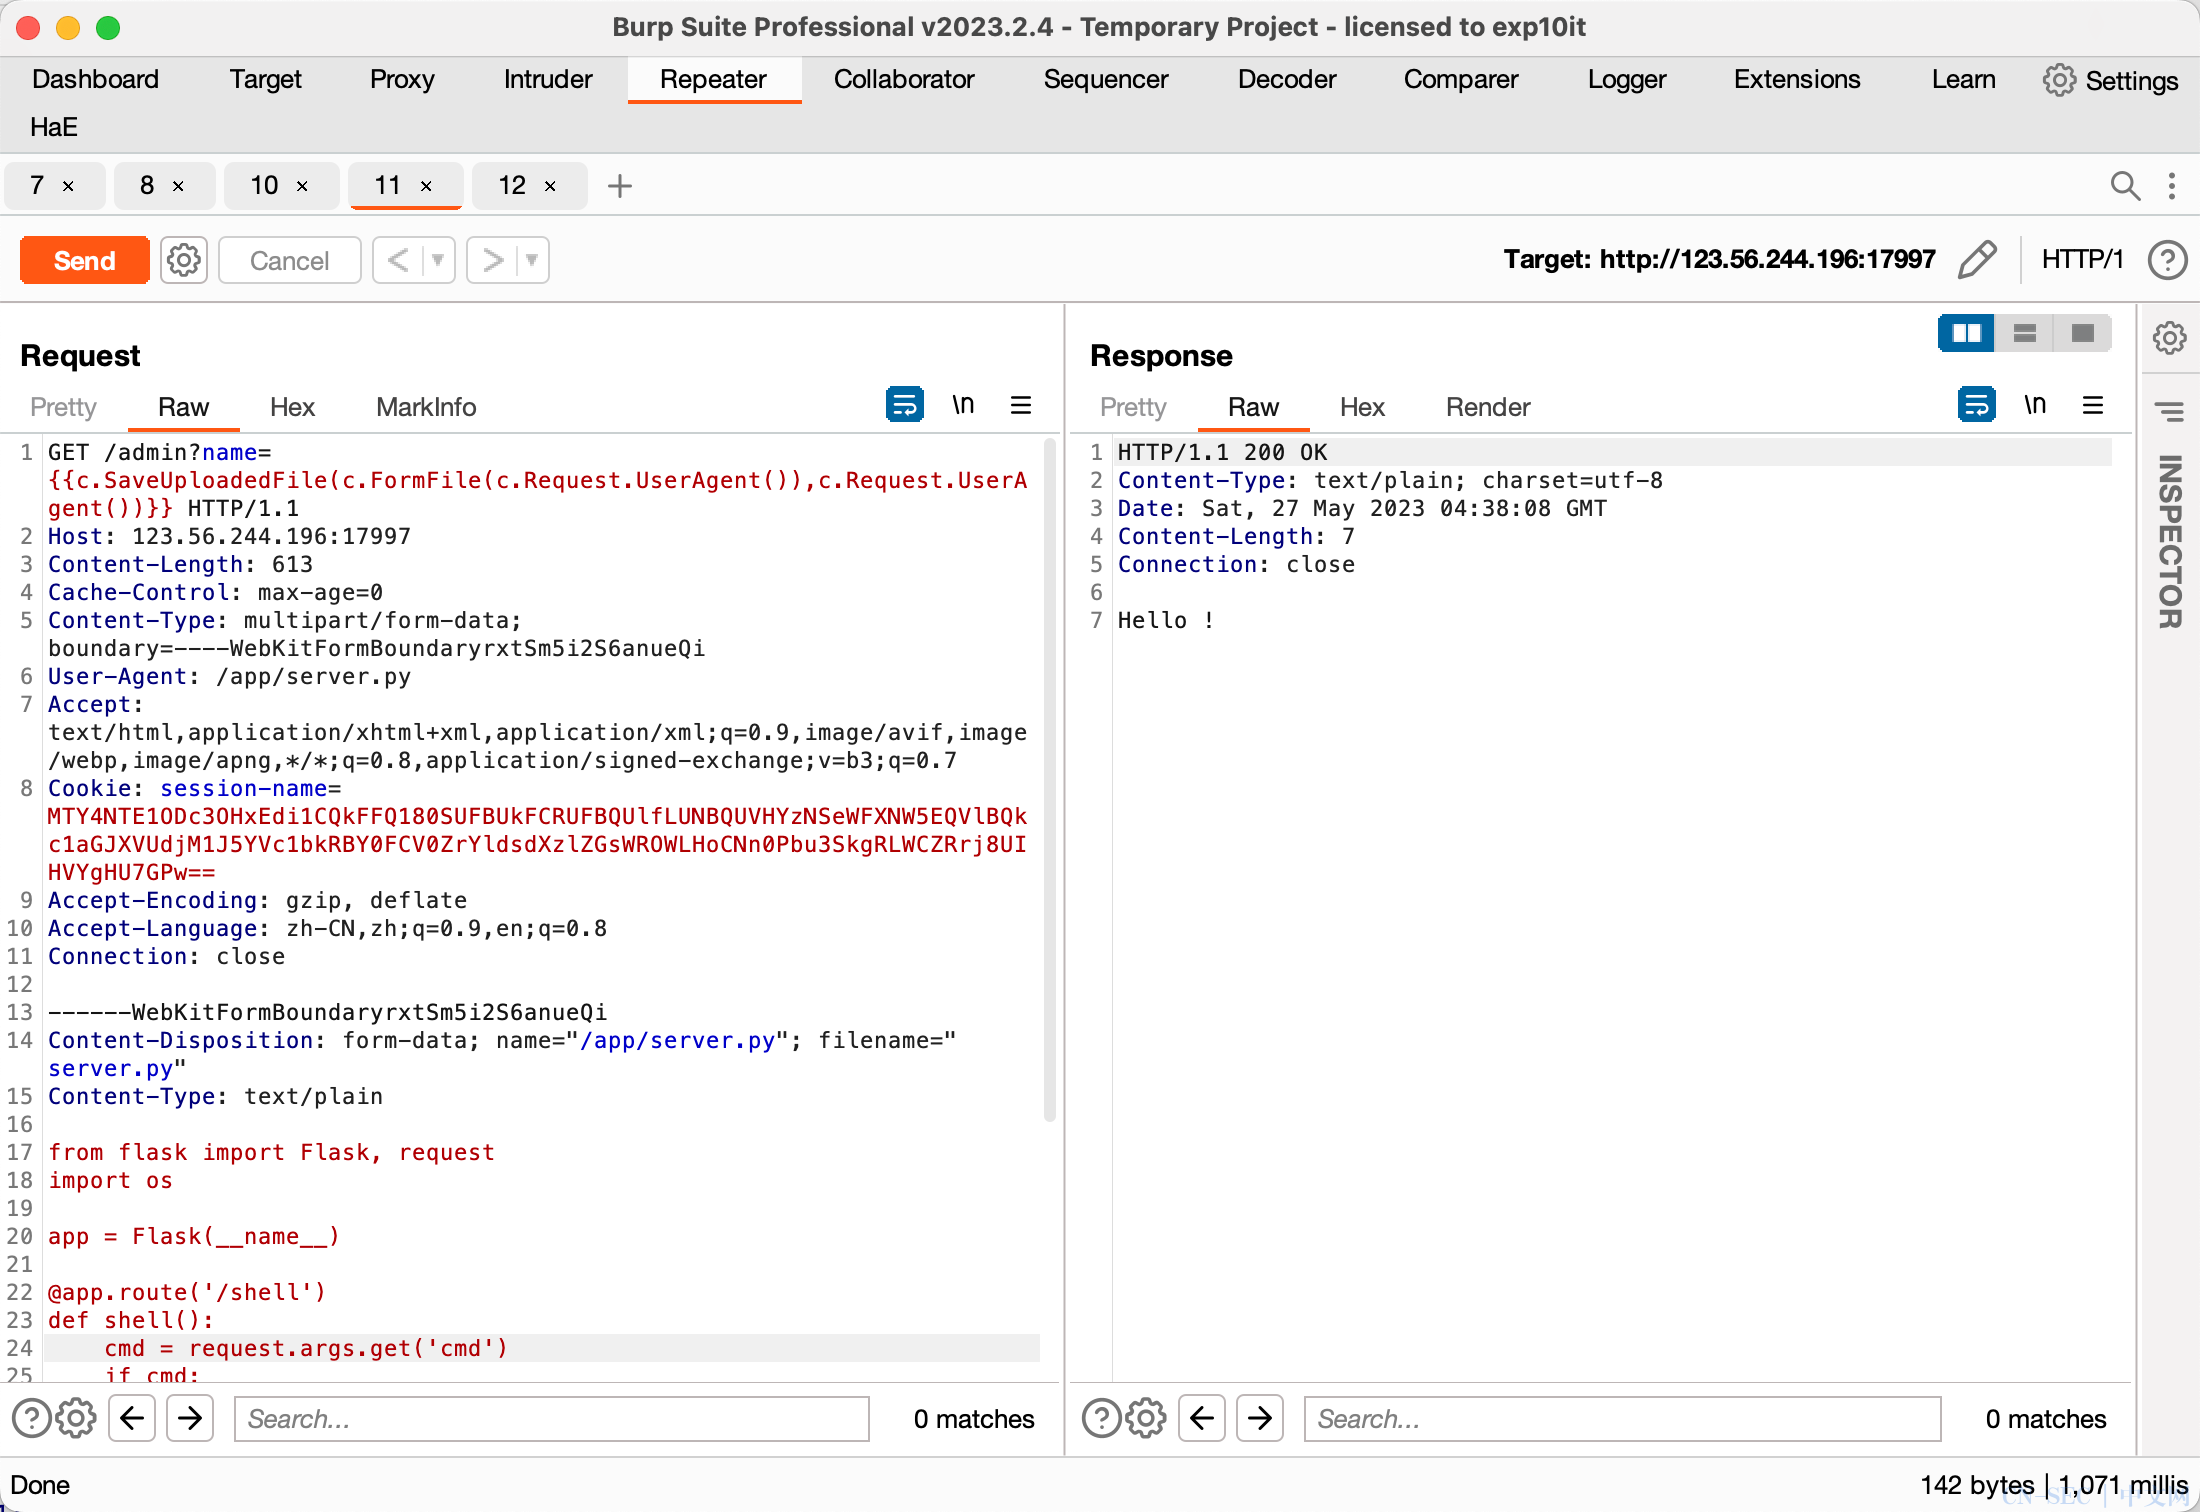Screen dimensions: 2200x1512
Task: Open the HaE extension tab
Action: point(54,127)
